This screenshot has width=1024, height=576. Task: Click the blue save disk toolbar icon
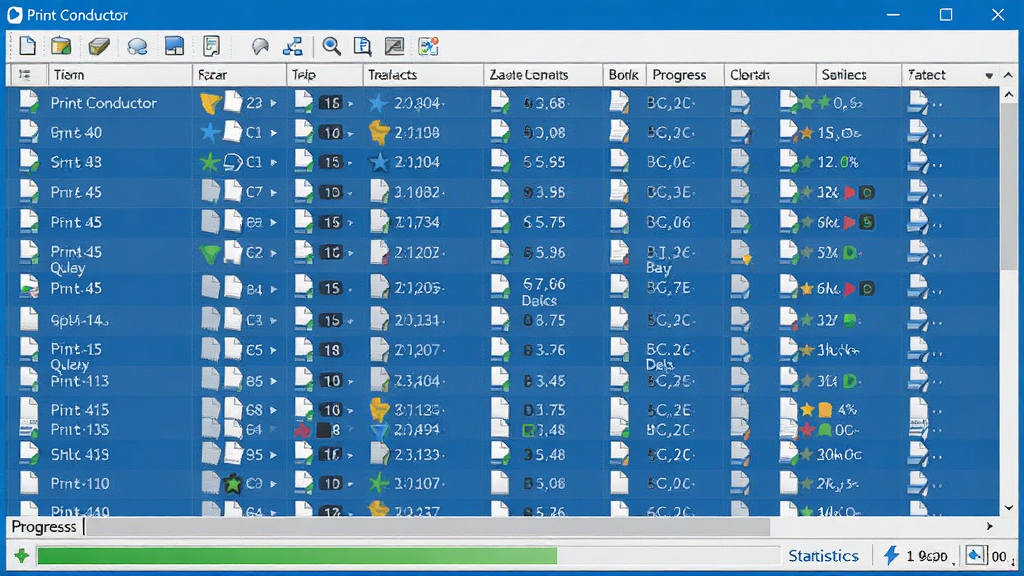click(174, 46)
